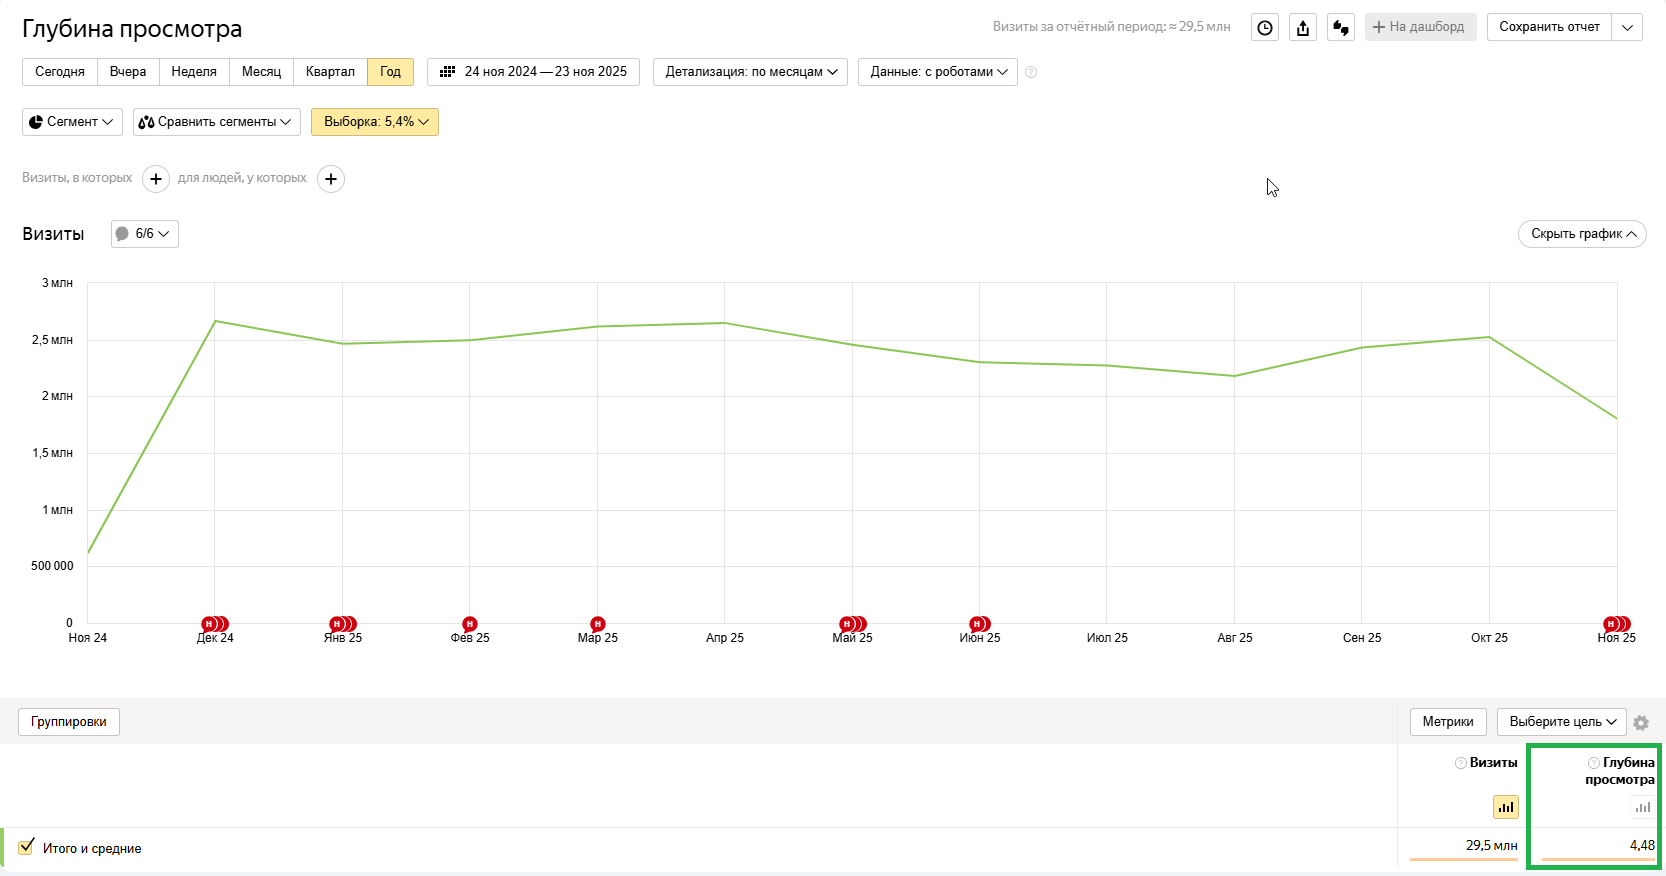1666x876 pixels.
Task: Click the help icon beside the Визиты column header
Action: click(1461, 763)
